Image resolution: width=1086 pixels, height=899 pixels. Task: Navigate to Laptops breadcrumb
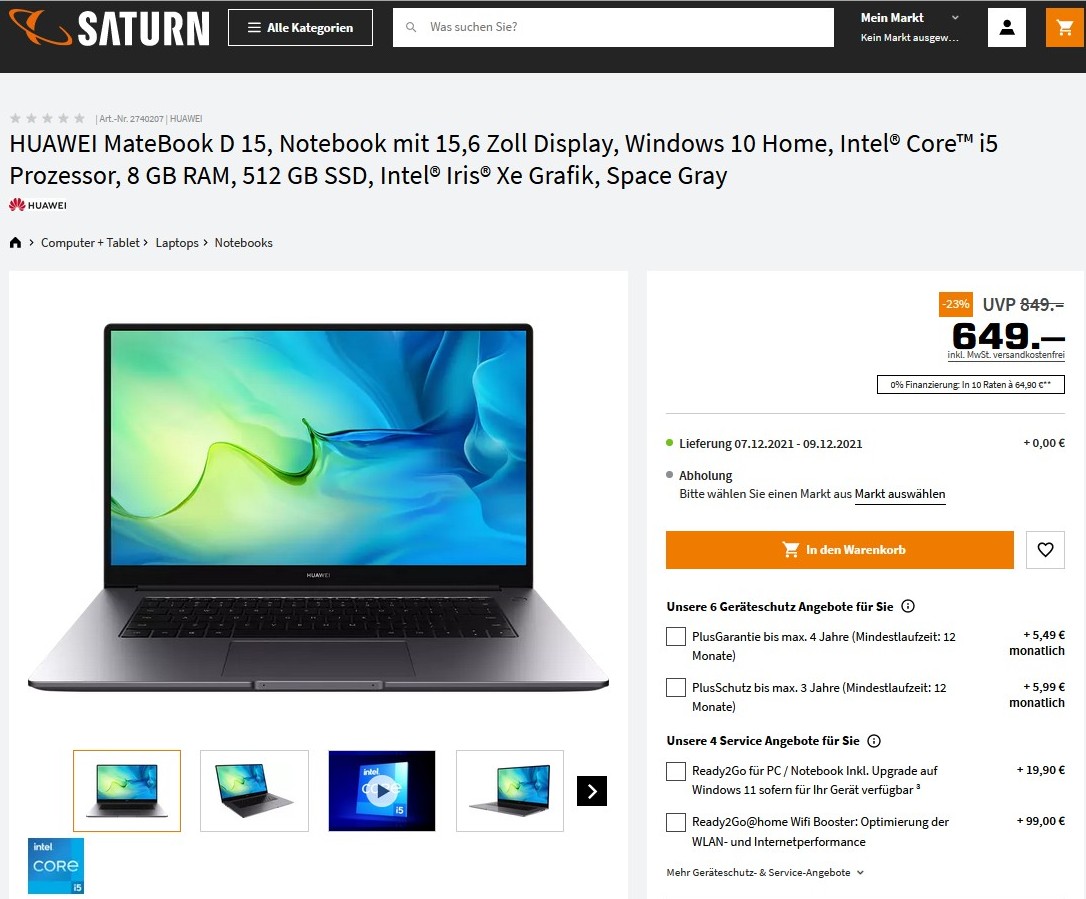pyautogui.click(x=177, y=243)
